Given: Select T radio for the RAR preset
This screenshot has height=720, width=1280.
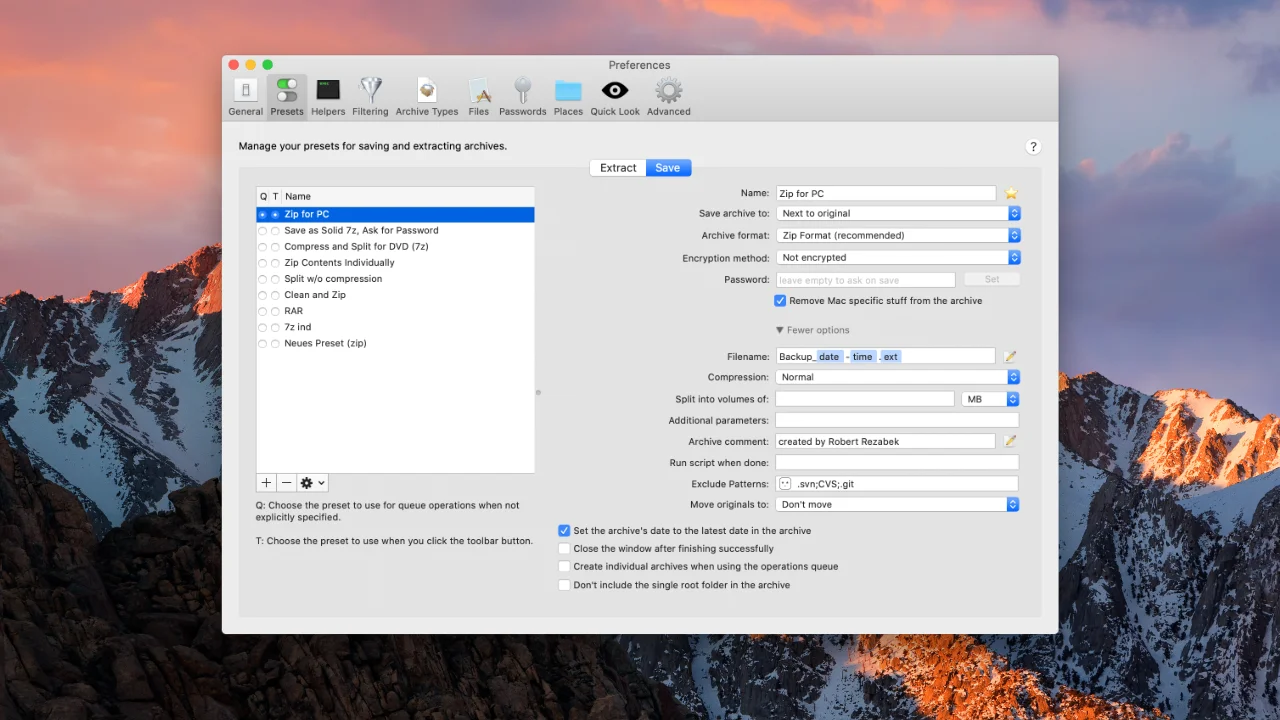Looking at the screenshot, I should click(x=275, y=311).
